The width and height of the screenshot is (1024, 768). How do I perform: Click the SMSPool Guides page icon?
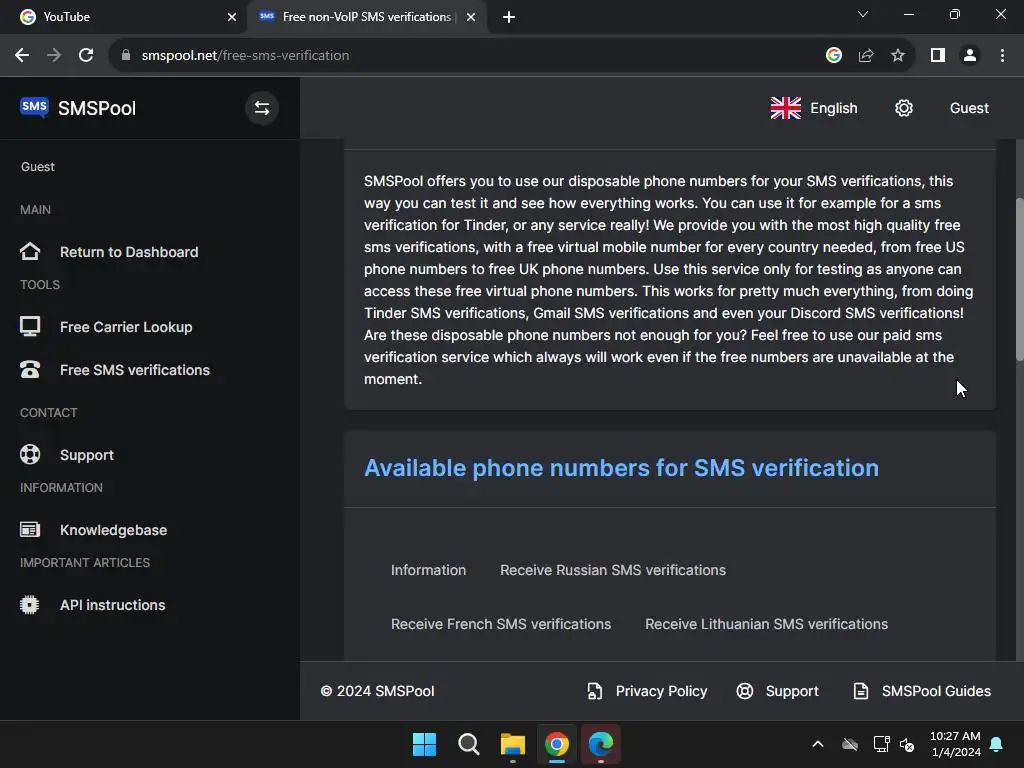coord(861,691)
